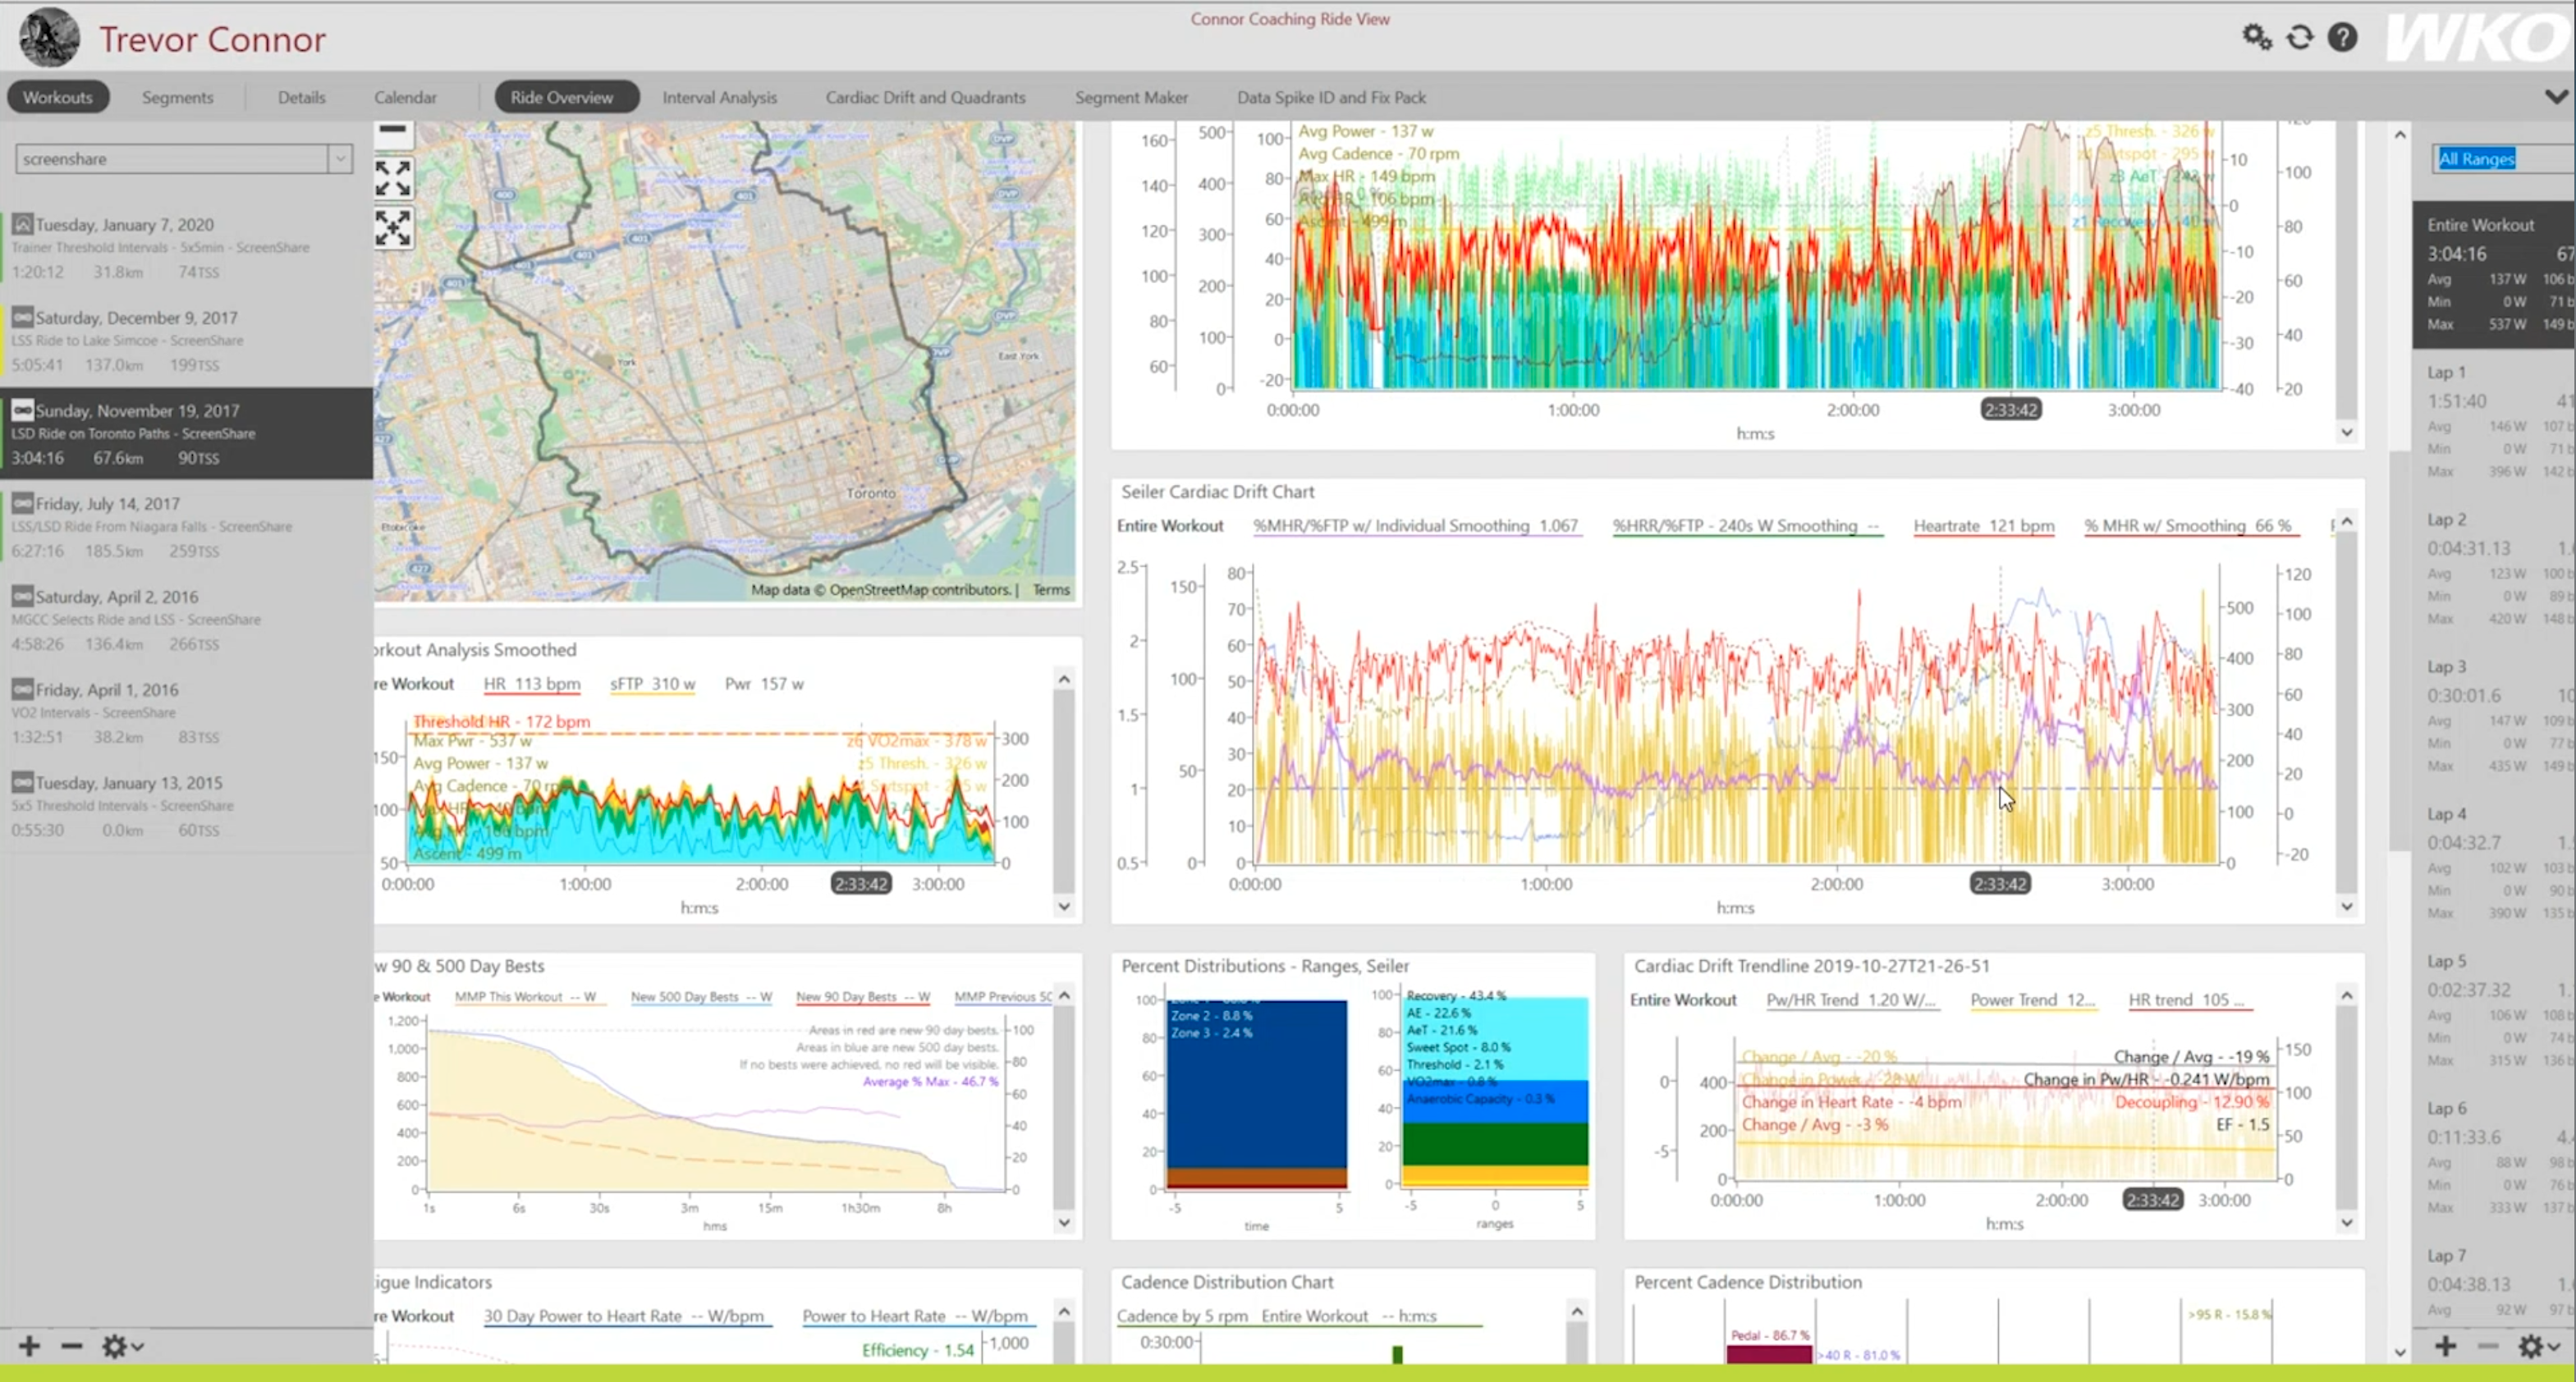Toggle MMP This Workout series display

tap(529, 997)
